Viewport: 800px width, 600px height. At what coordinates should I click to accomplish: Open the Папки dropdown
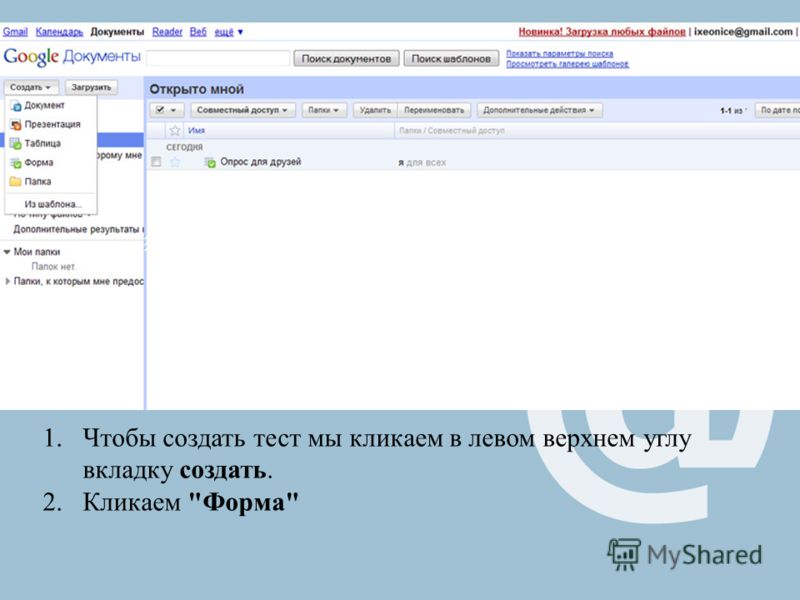(x=323, y=110)
